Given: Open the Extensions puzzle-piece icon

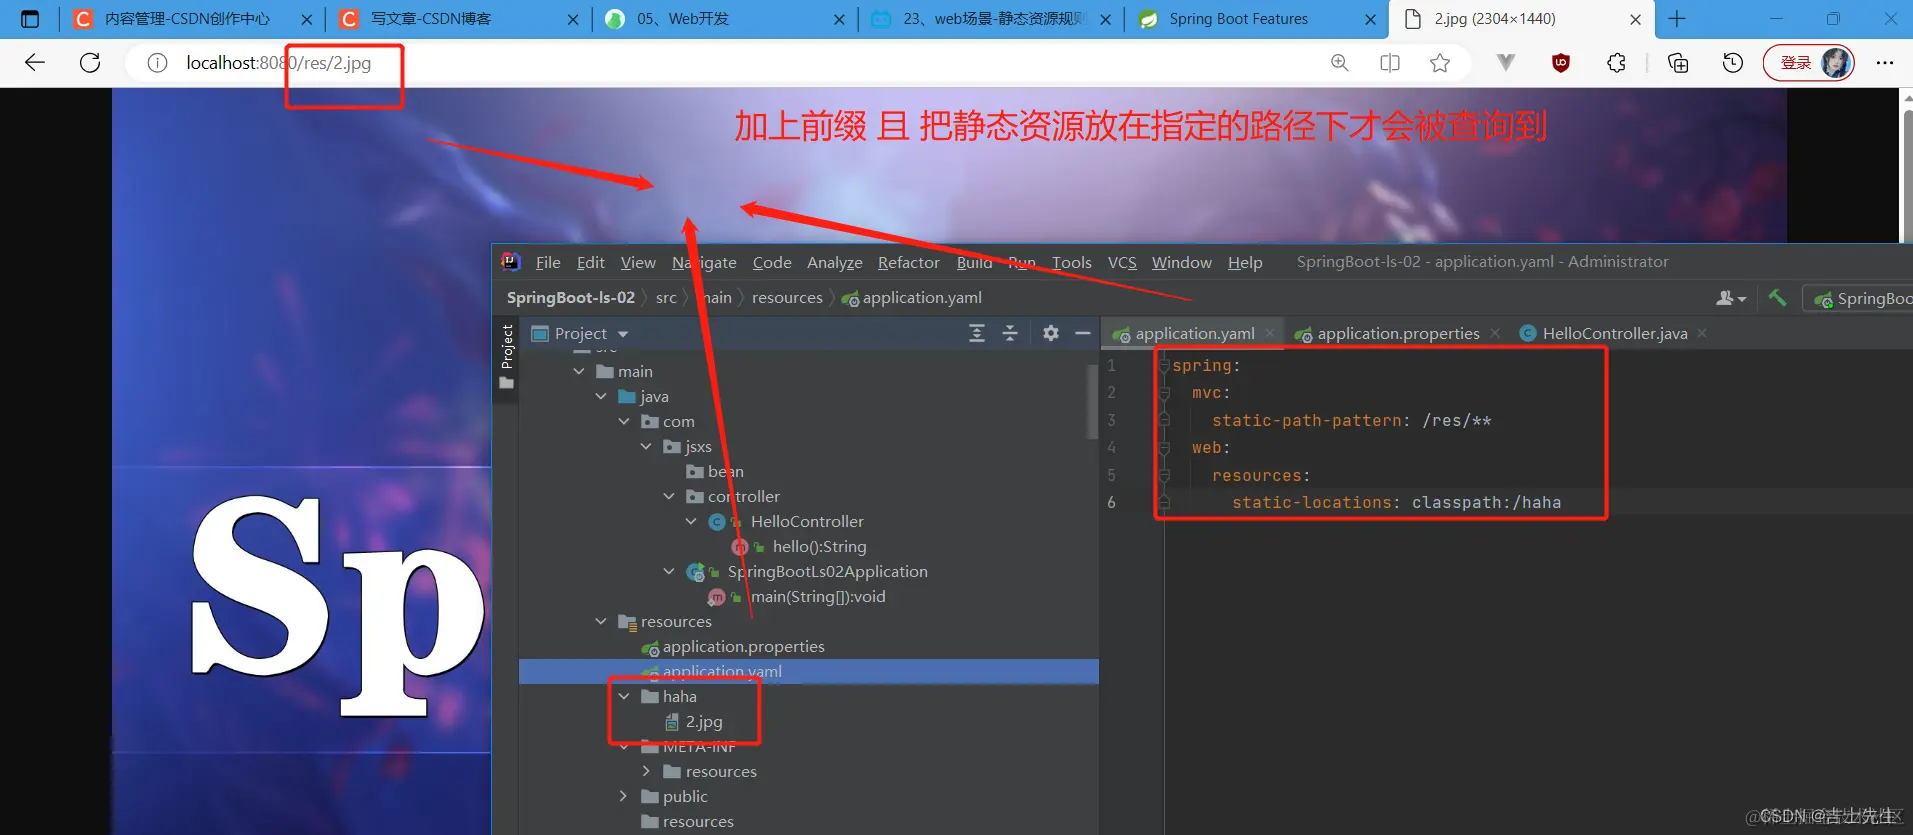Looking at the screenshot, I should (1617, 63).
